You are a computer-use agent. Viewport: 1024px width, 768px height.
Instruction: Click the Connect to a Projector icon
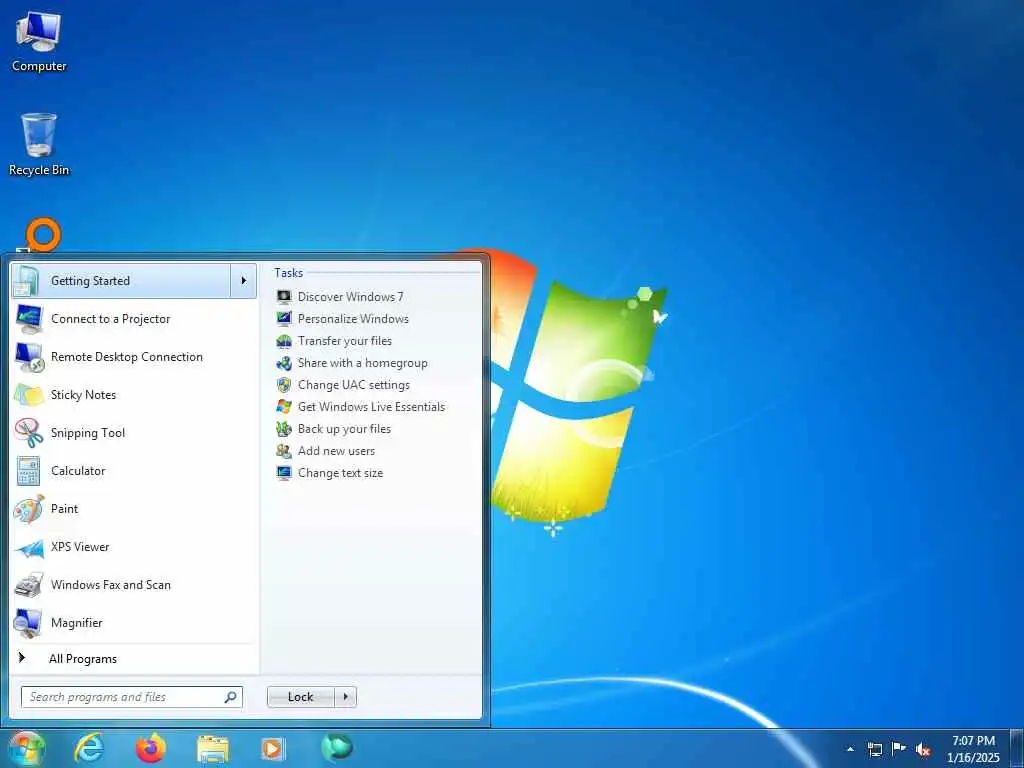[x=29, y=319]
